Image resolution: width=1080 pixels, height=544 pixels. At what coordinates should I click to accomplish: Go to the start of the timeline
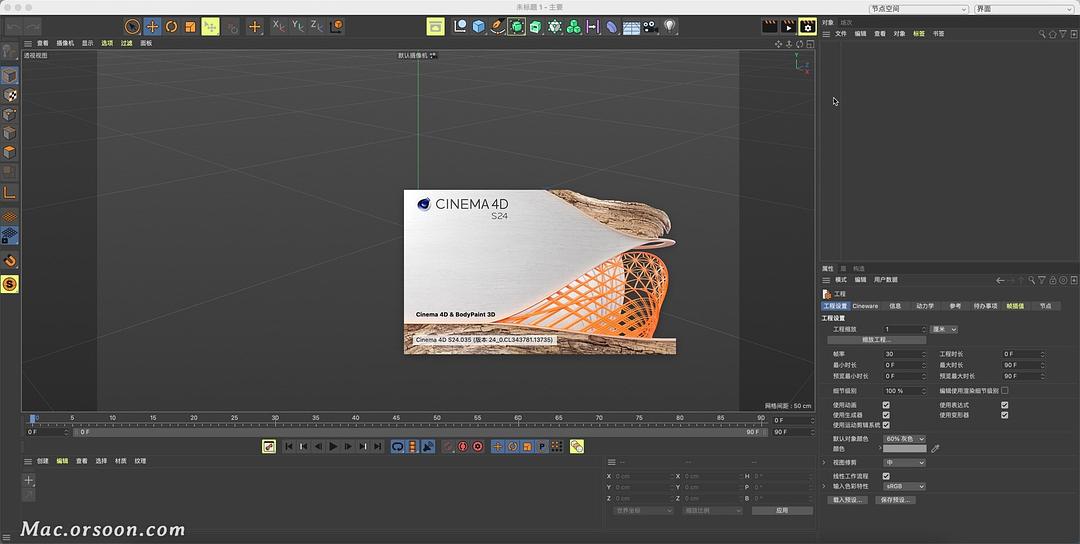click(x=289, y=447)
